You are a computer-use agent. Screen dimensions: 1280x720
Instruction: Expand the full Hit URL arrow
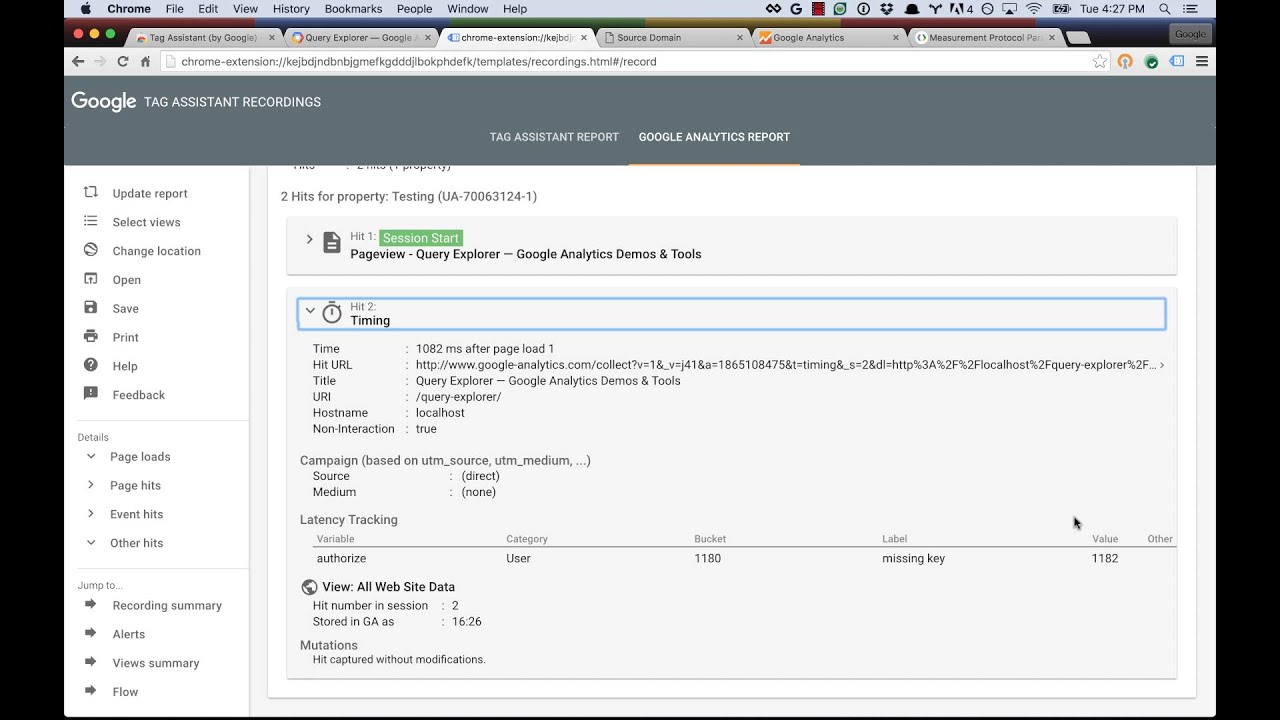(1161, 365)
